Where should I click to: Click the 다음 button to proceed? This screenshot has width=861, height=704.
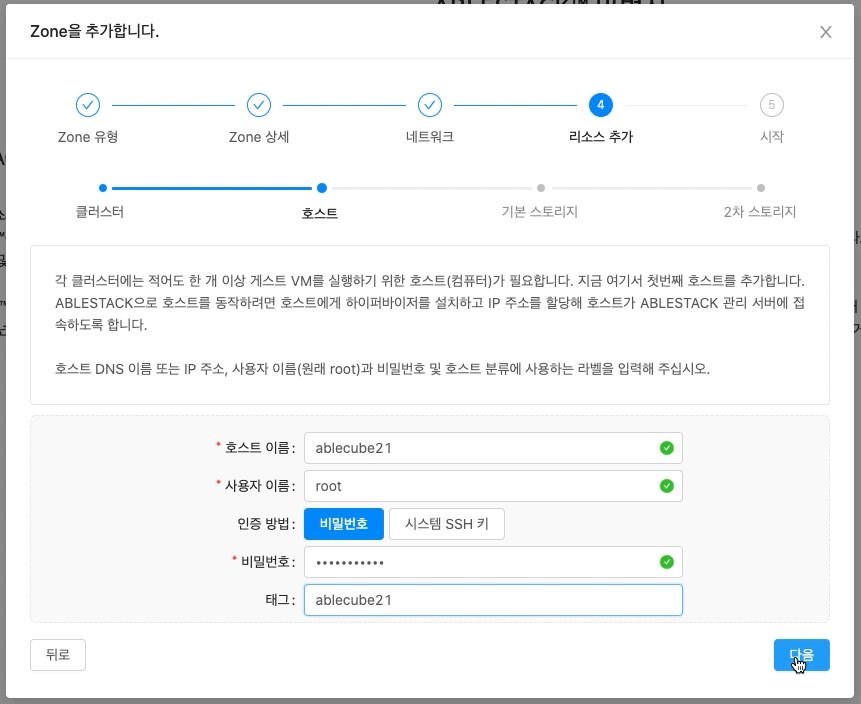pyautogui.click(x=802, y=655)
